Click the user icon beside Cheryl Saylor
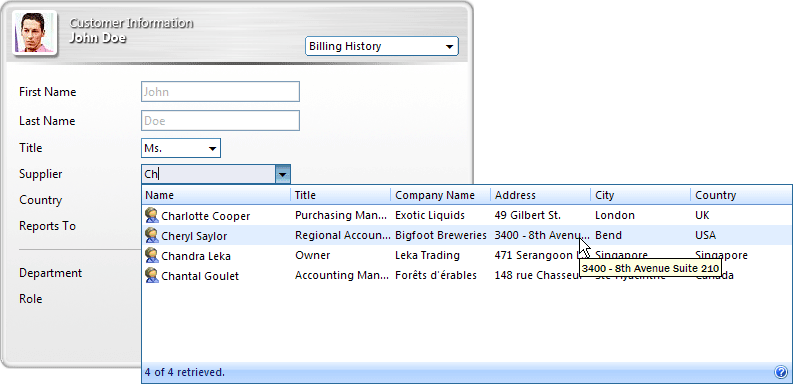 (152, 235)
